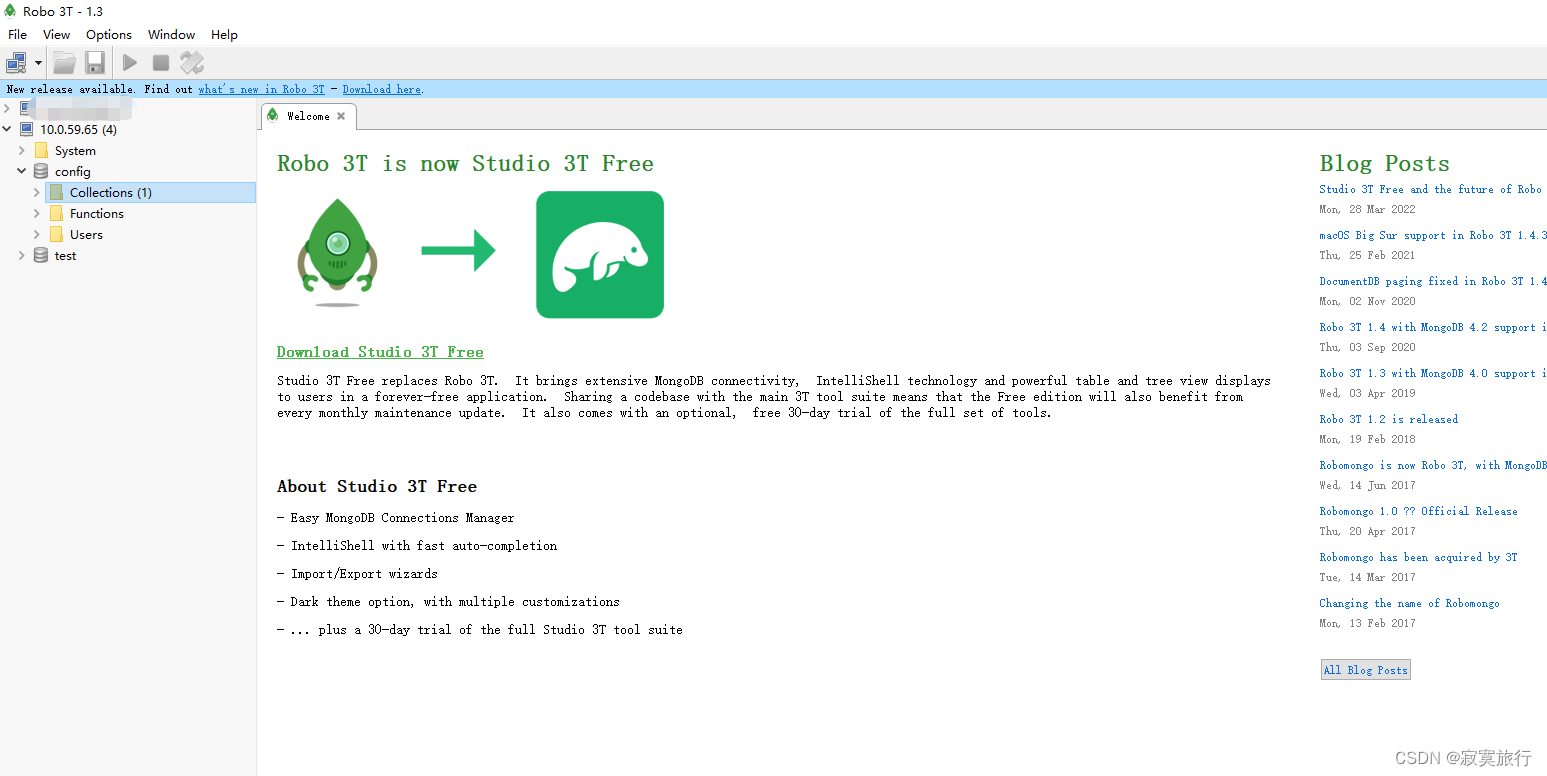
Task: Expand the test database node
Action: pyautogui.click(x=22, y=255)
